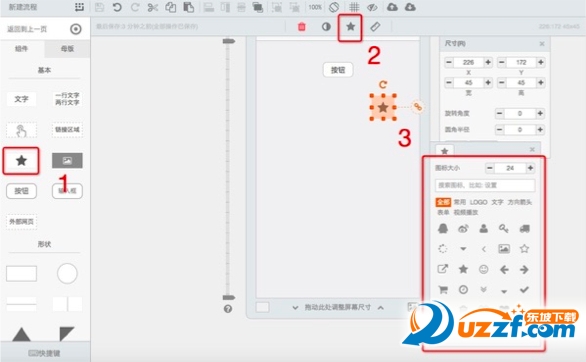
Task: Toggle the grid lines hash icon
Action: point(354,7)
